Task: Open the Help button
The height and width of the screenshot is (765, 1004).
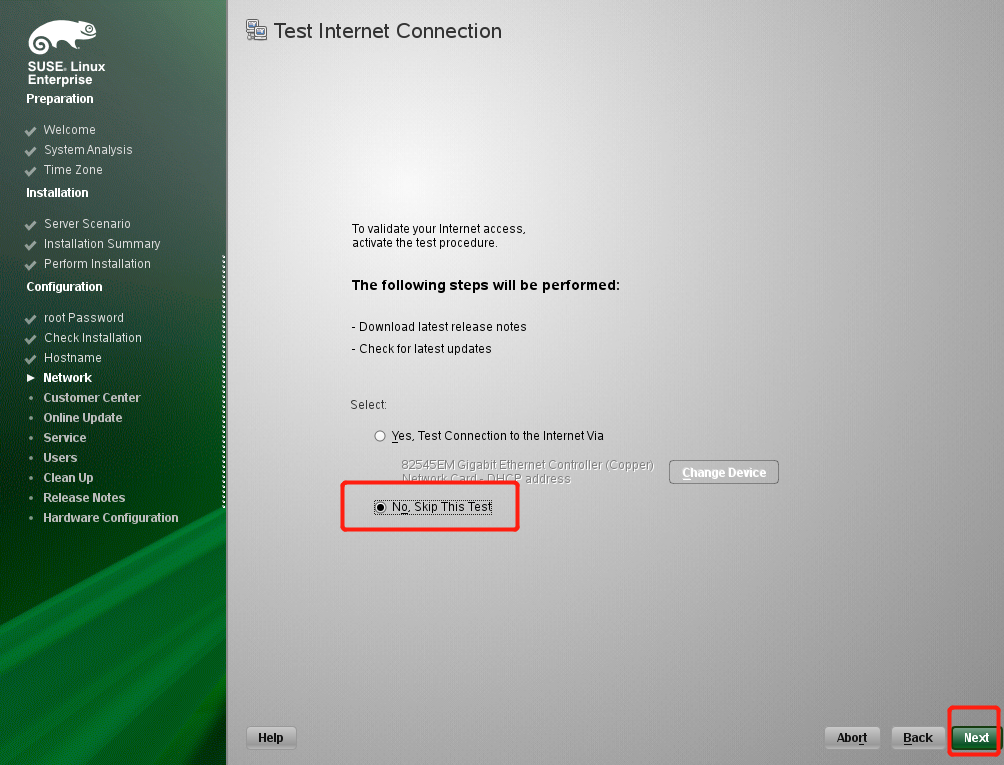Action: coord(271,737)
